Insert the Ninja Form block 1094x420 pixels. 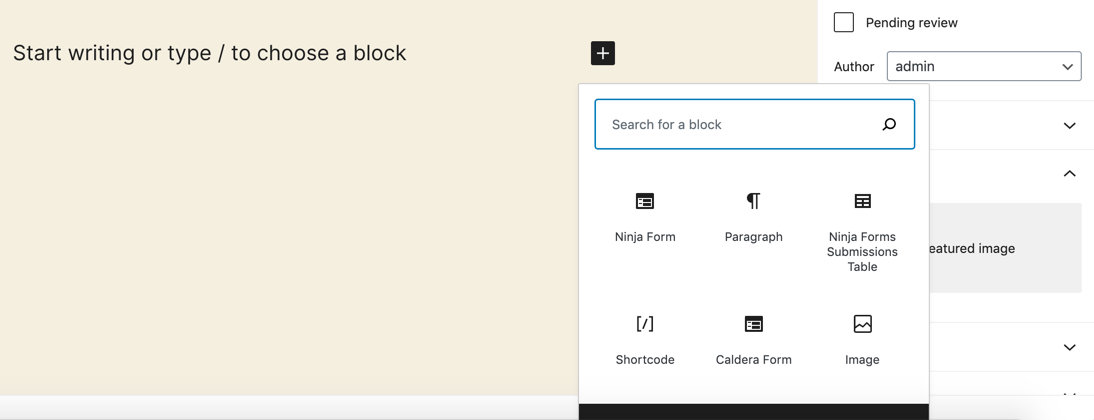coord(645,216)
